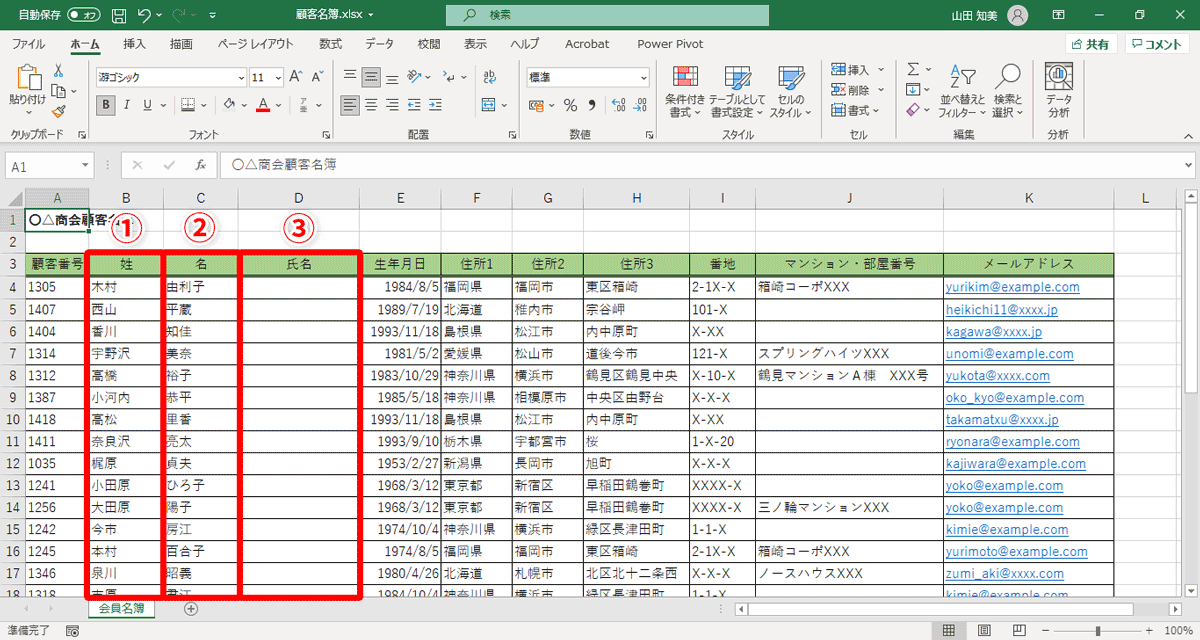Click the Format Painter icon
1200x640 pixels.
pyautogui.click(x=60, y=112)
